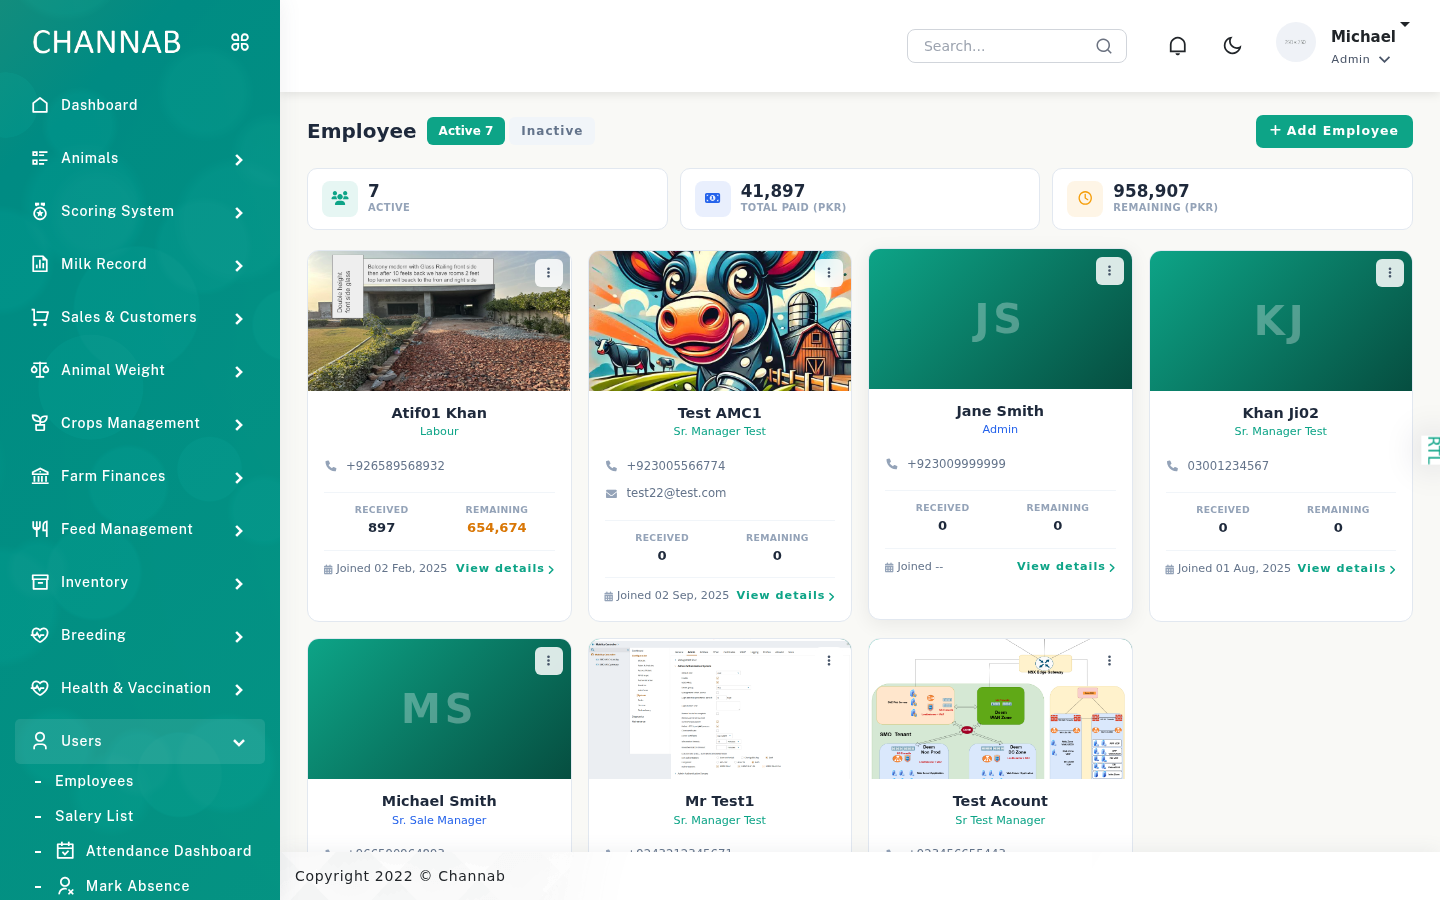View details for Test AMC1

786,596
